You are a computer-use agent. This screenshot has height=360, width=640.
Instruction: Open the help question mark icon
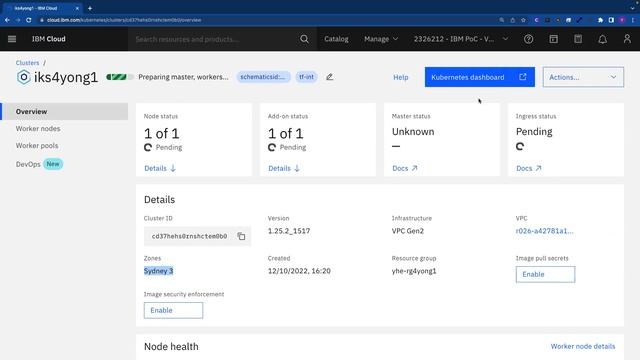click(528, 39)
